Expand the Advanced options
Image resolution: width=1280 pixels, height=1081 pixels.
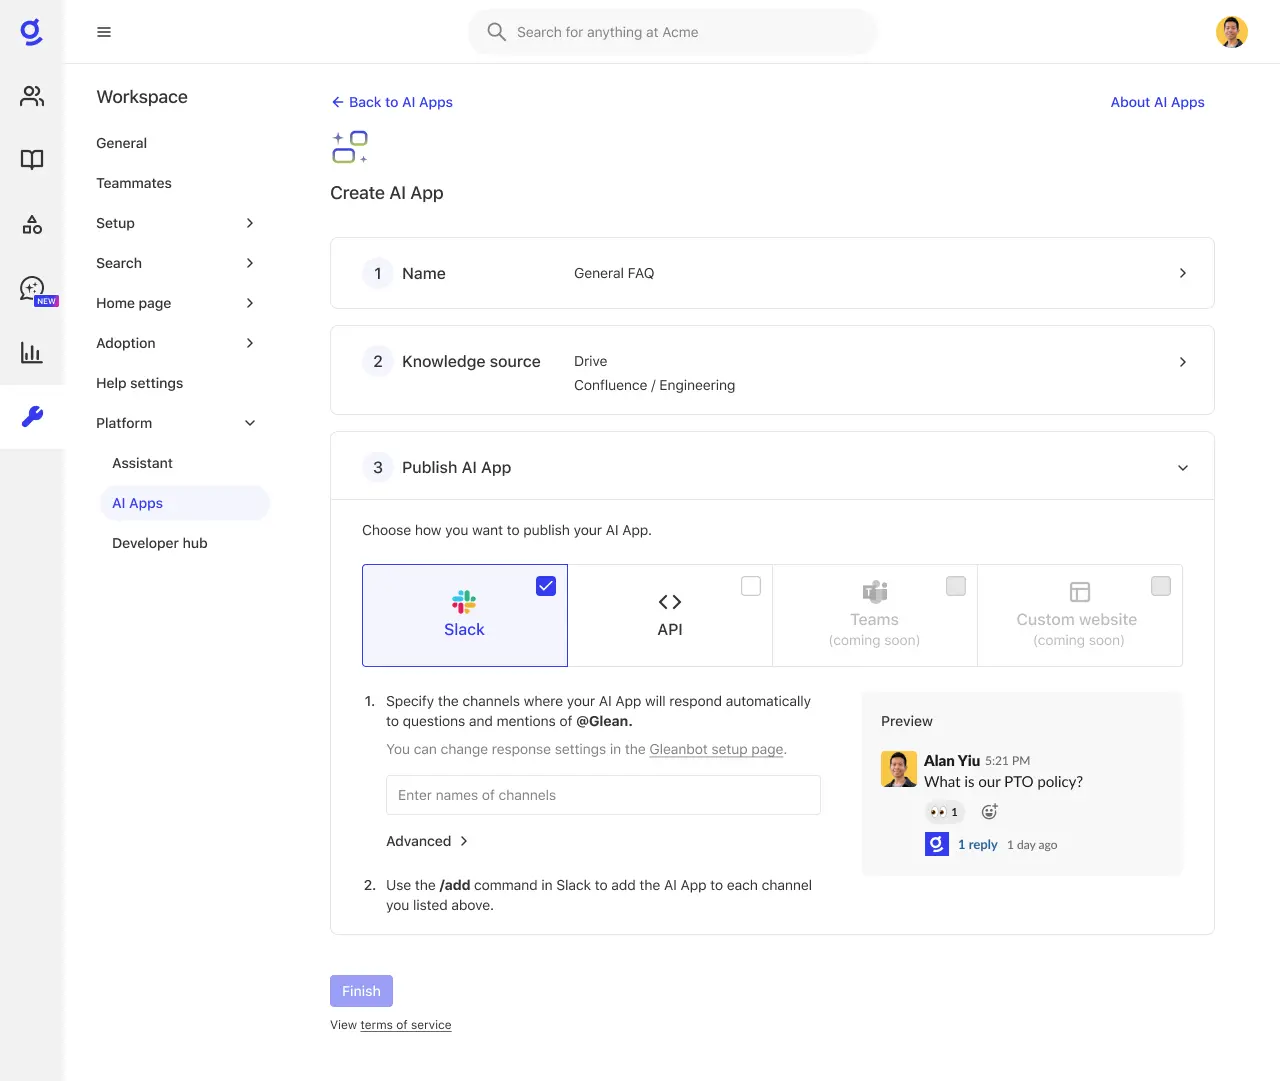tap(427, 841)
